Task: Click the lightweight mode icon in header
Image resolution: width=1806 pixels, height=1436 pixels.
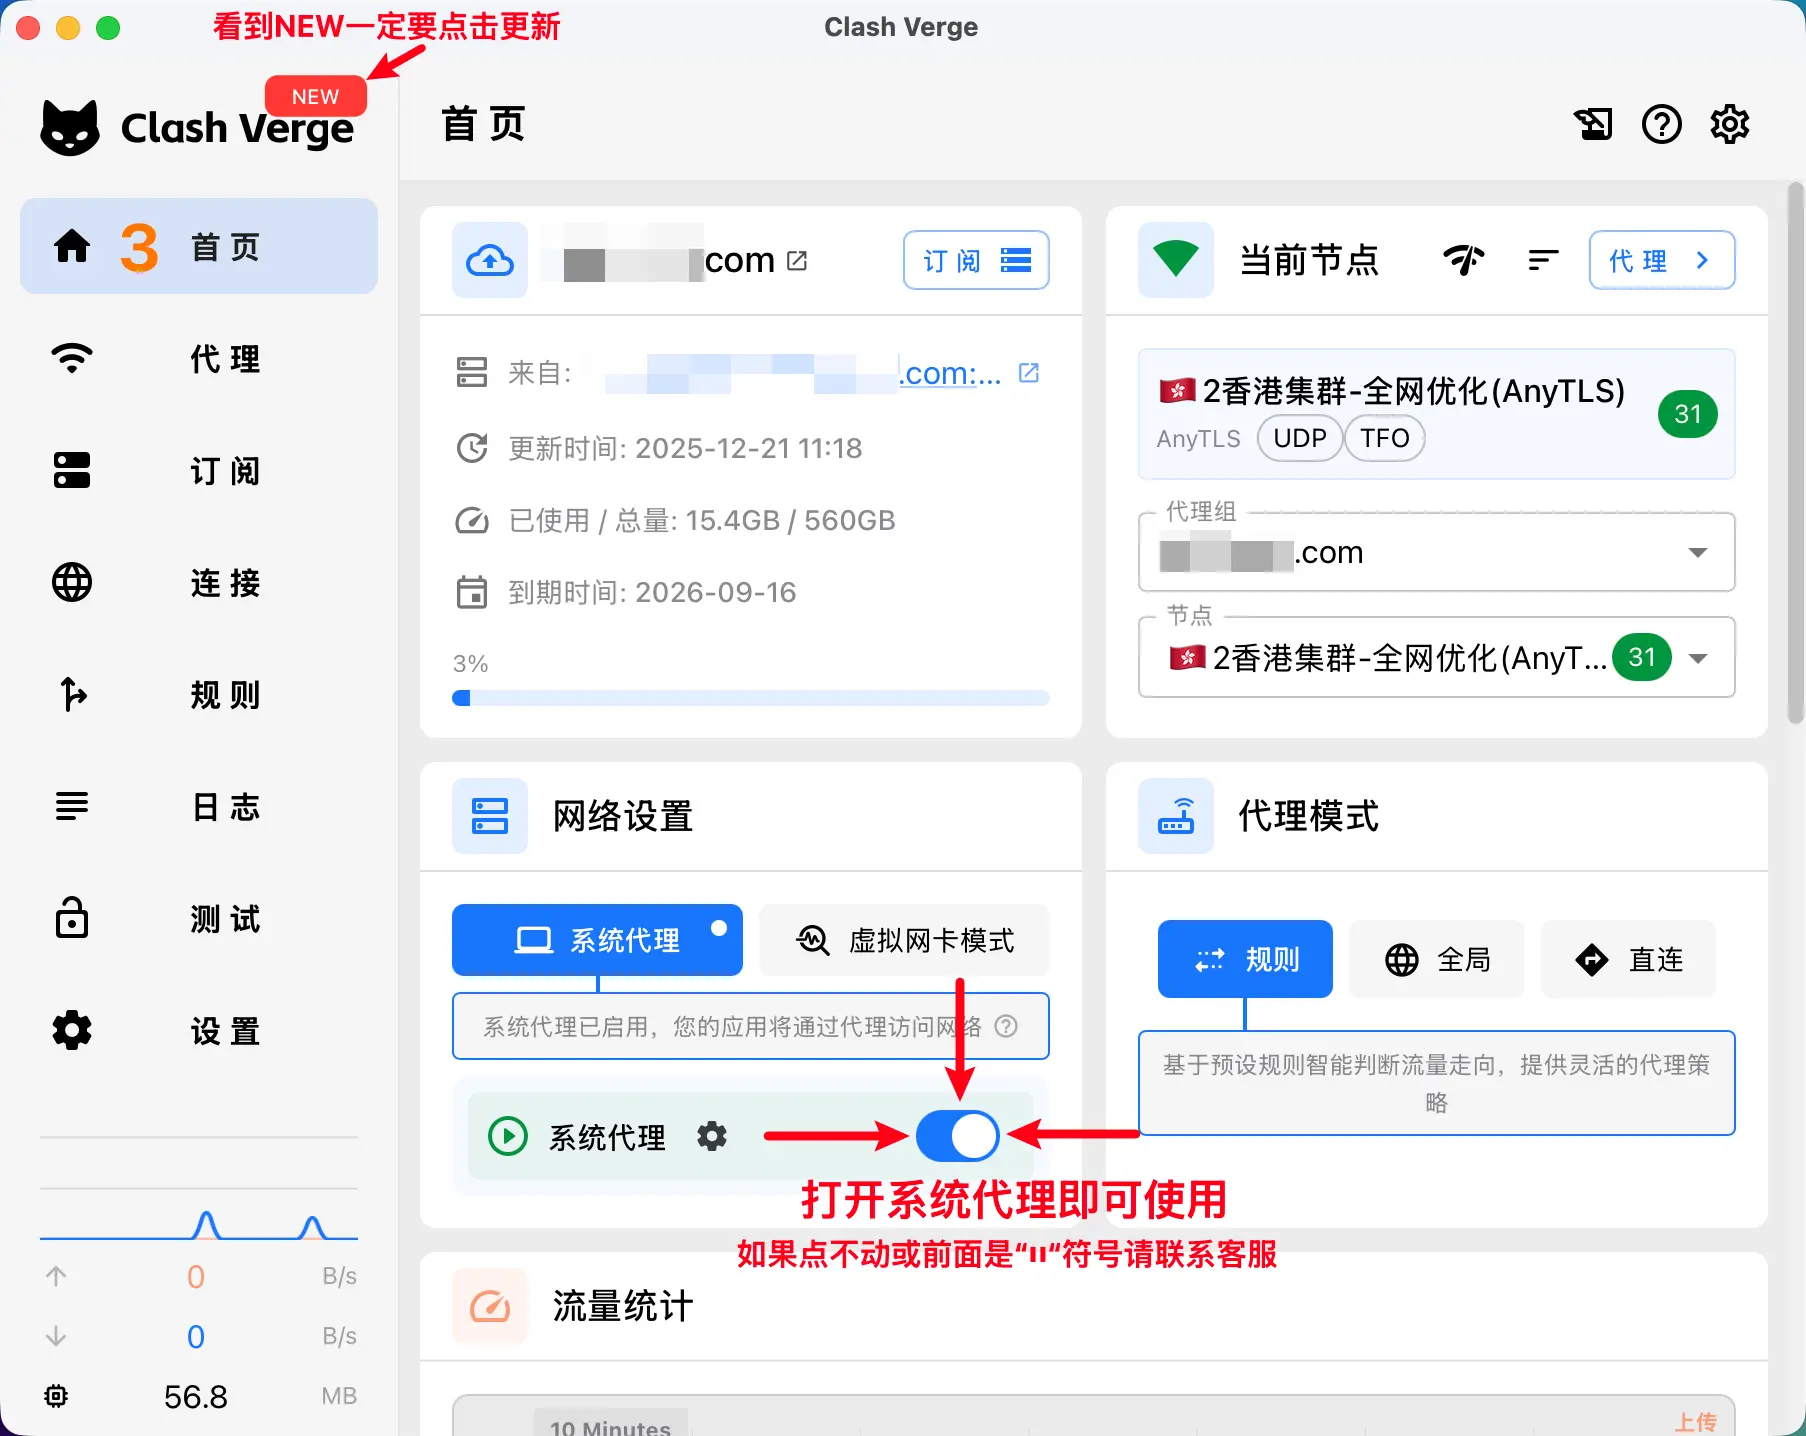Action: click(1593, 125)
